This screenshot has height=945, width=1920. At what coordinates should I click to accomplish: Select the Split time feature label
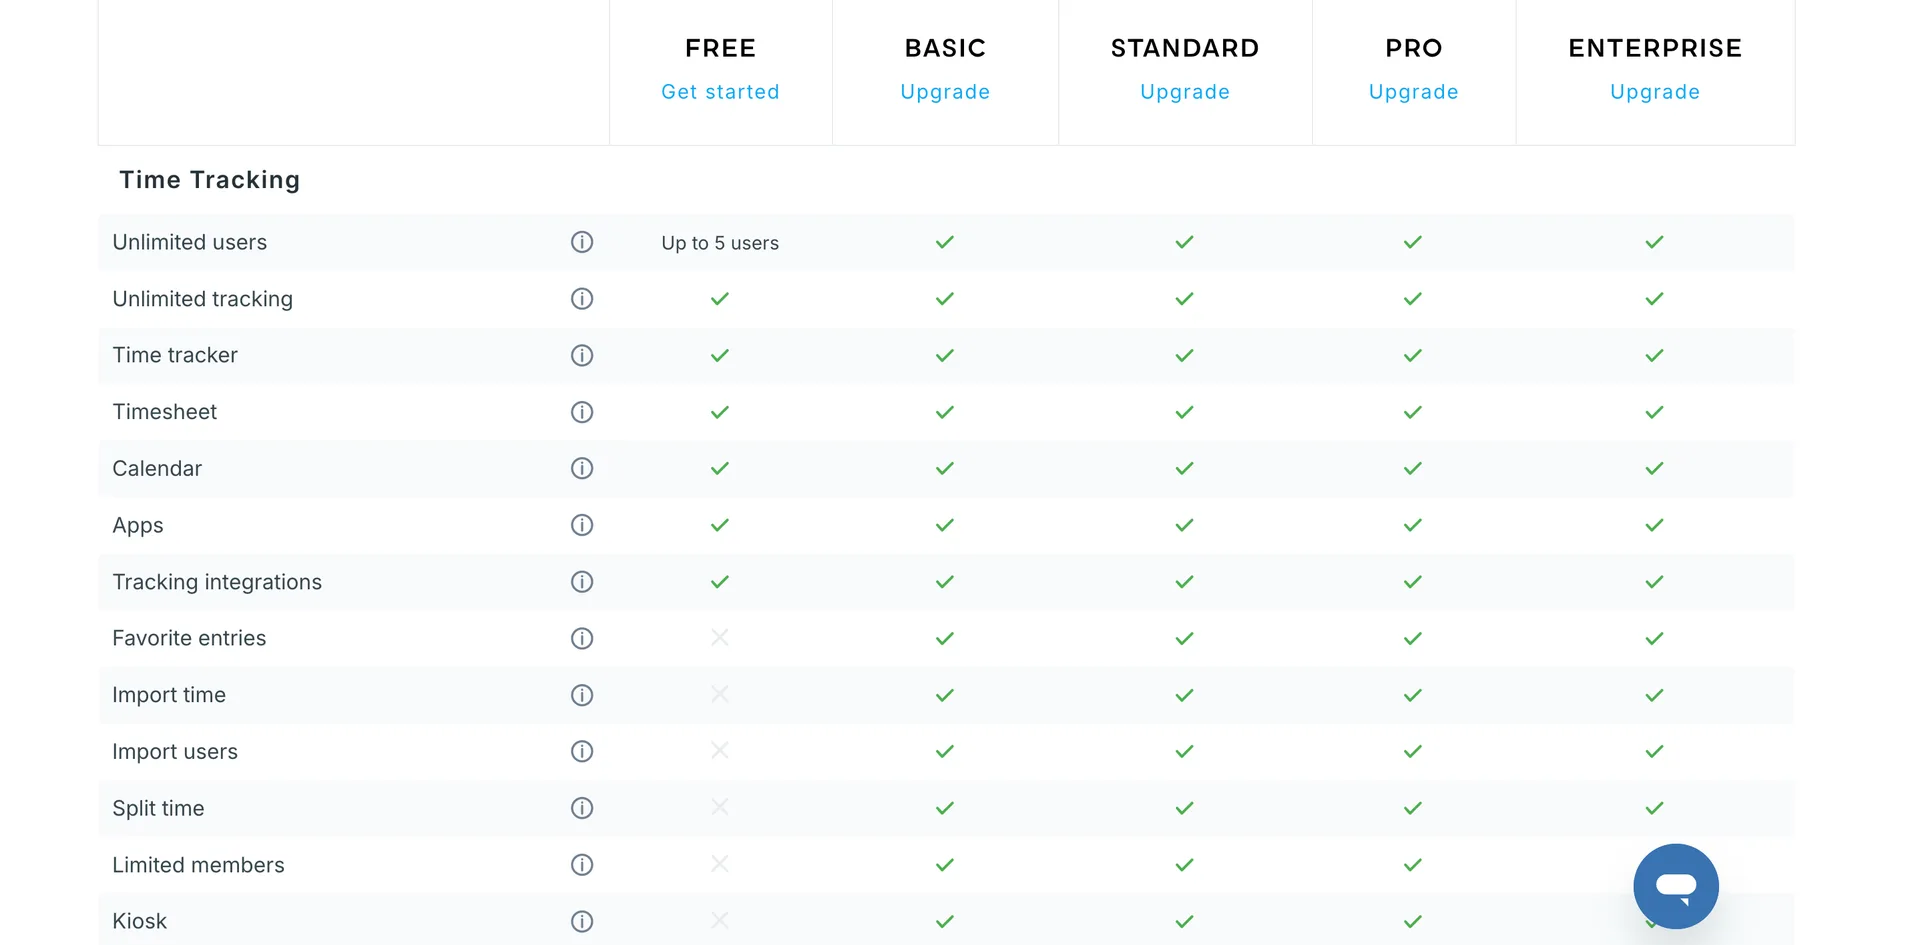[158, 808]
